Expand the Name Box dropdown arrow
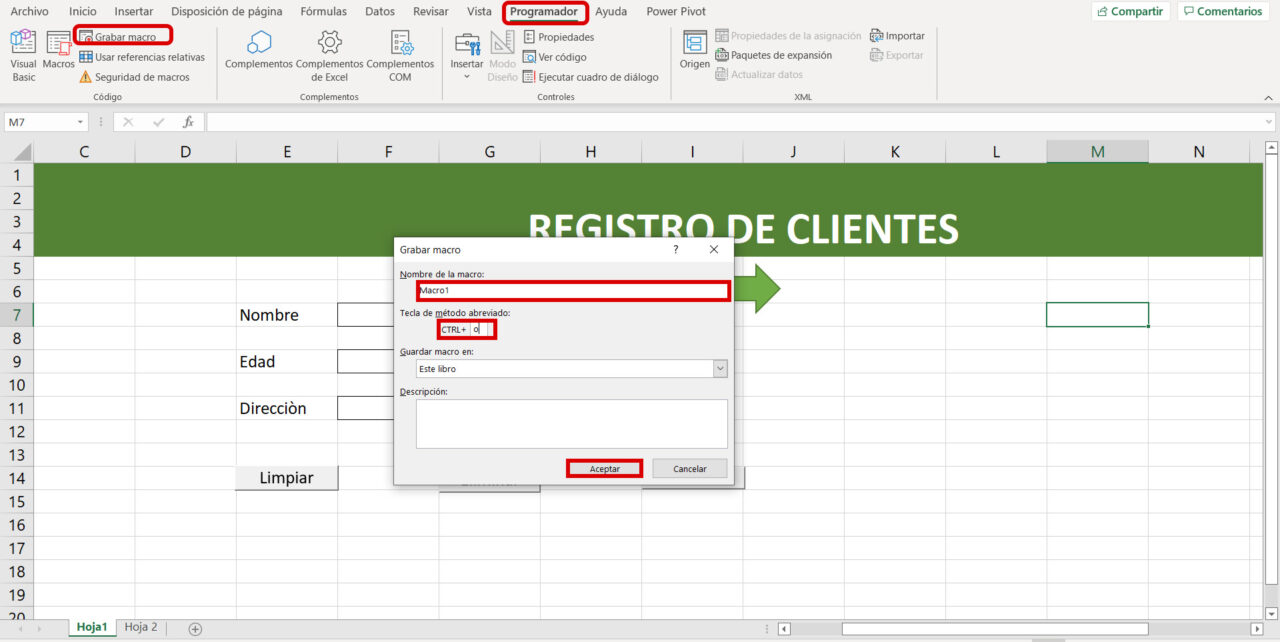The image size is (1280, 642). click(82, 121)
